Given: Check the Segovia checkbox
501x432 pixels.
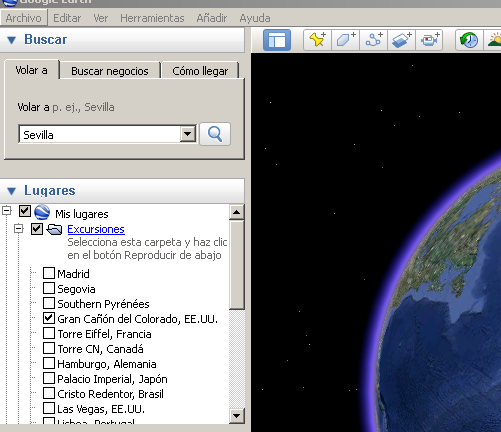Looking at the screenshot, I should tap(49, 288).
